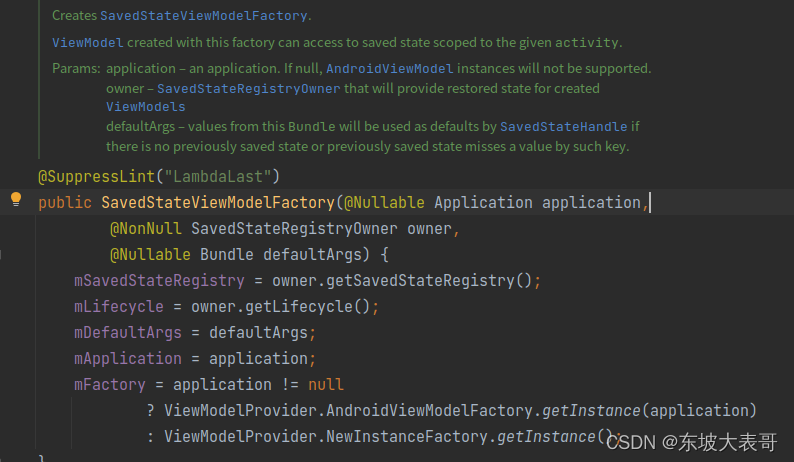Follow the ViewModel documentation link
794x462 pixels.
pos(88,43)
